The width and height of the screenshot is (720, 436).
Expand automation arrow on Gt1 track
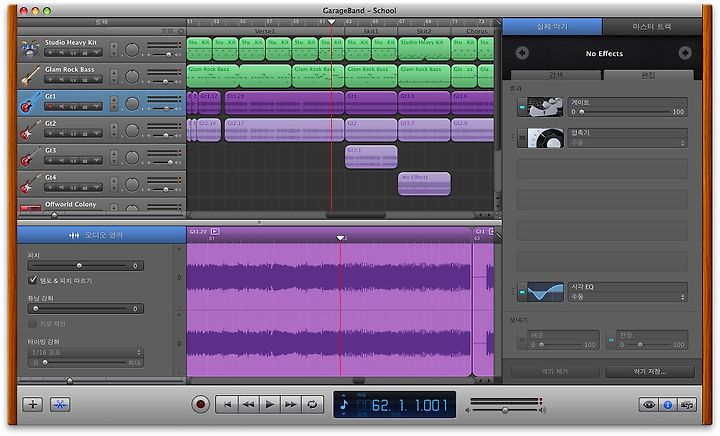[96, 106]
